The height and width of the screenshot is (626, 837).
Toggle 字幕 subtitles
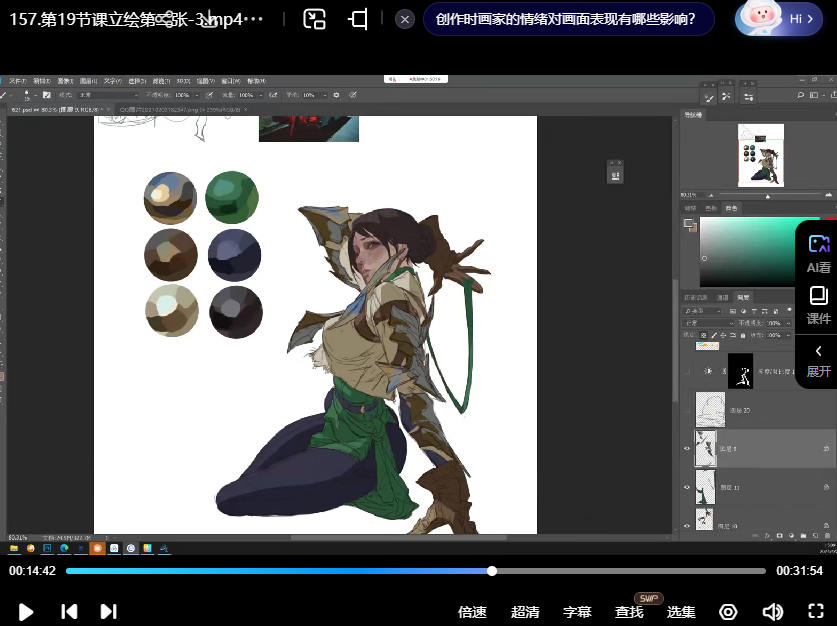[x=577, y=612]
